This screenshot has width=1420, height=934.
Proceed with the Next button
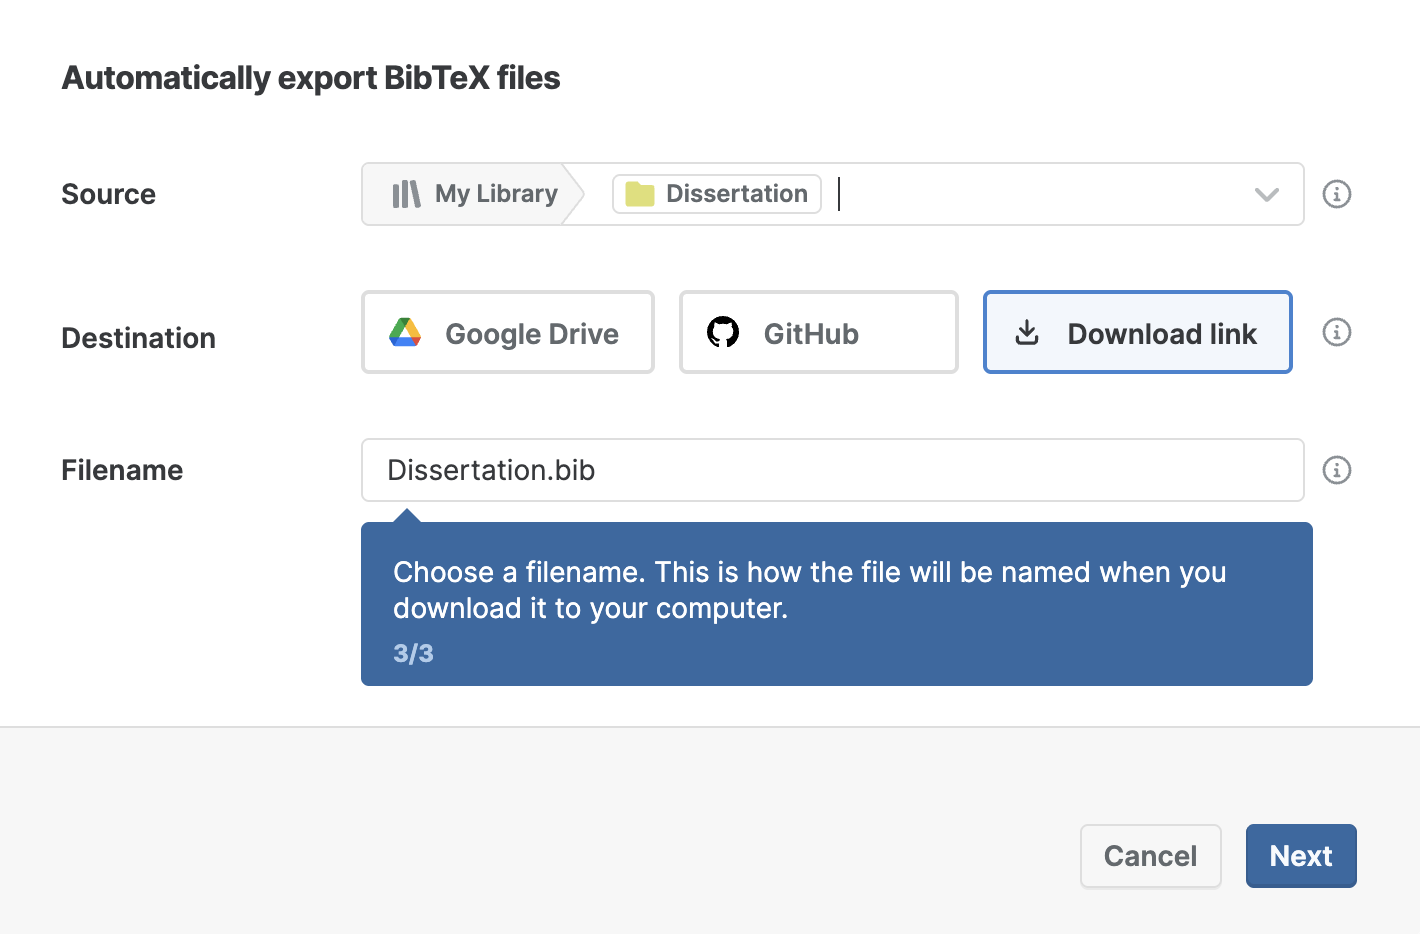click(1300, 856)
